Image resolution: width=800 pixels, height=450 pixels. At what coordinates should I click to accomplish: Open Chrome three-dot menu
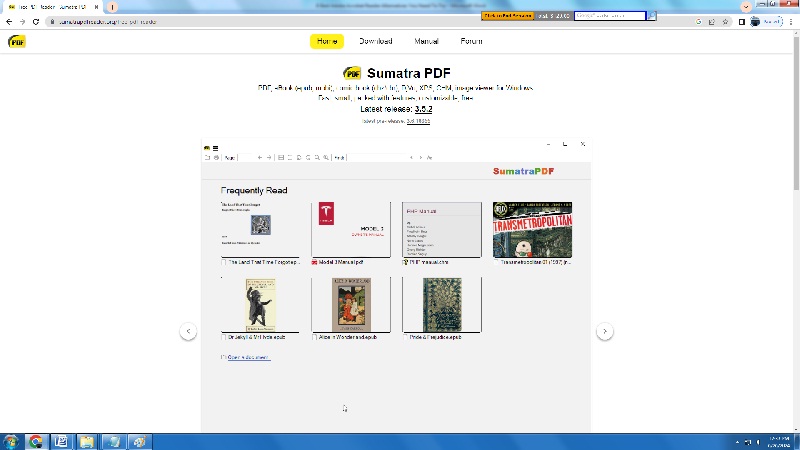tap(791, 22)
